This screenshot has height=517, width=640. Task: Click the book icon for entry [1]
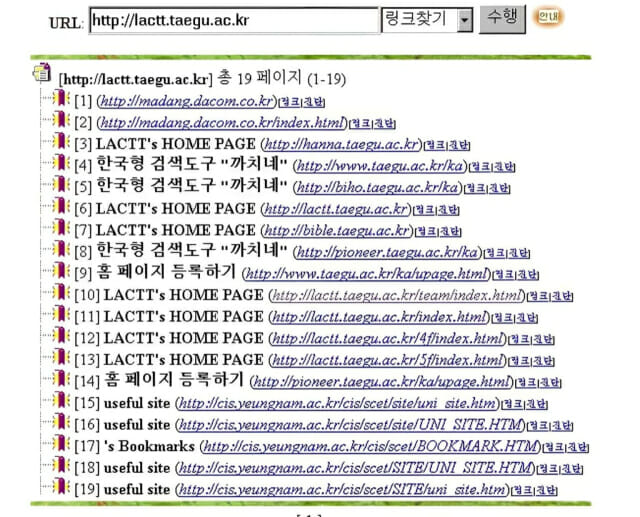(62, 100)
